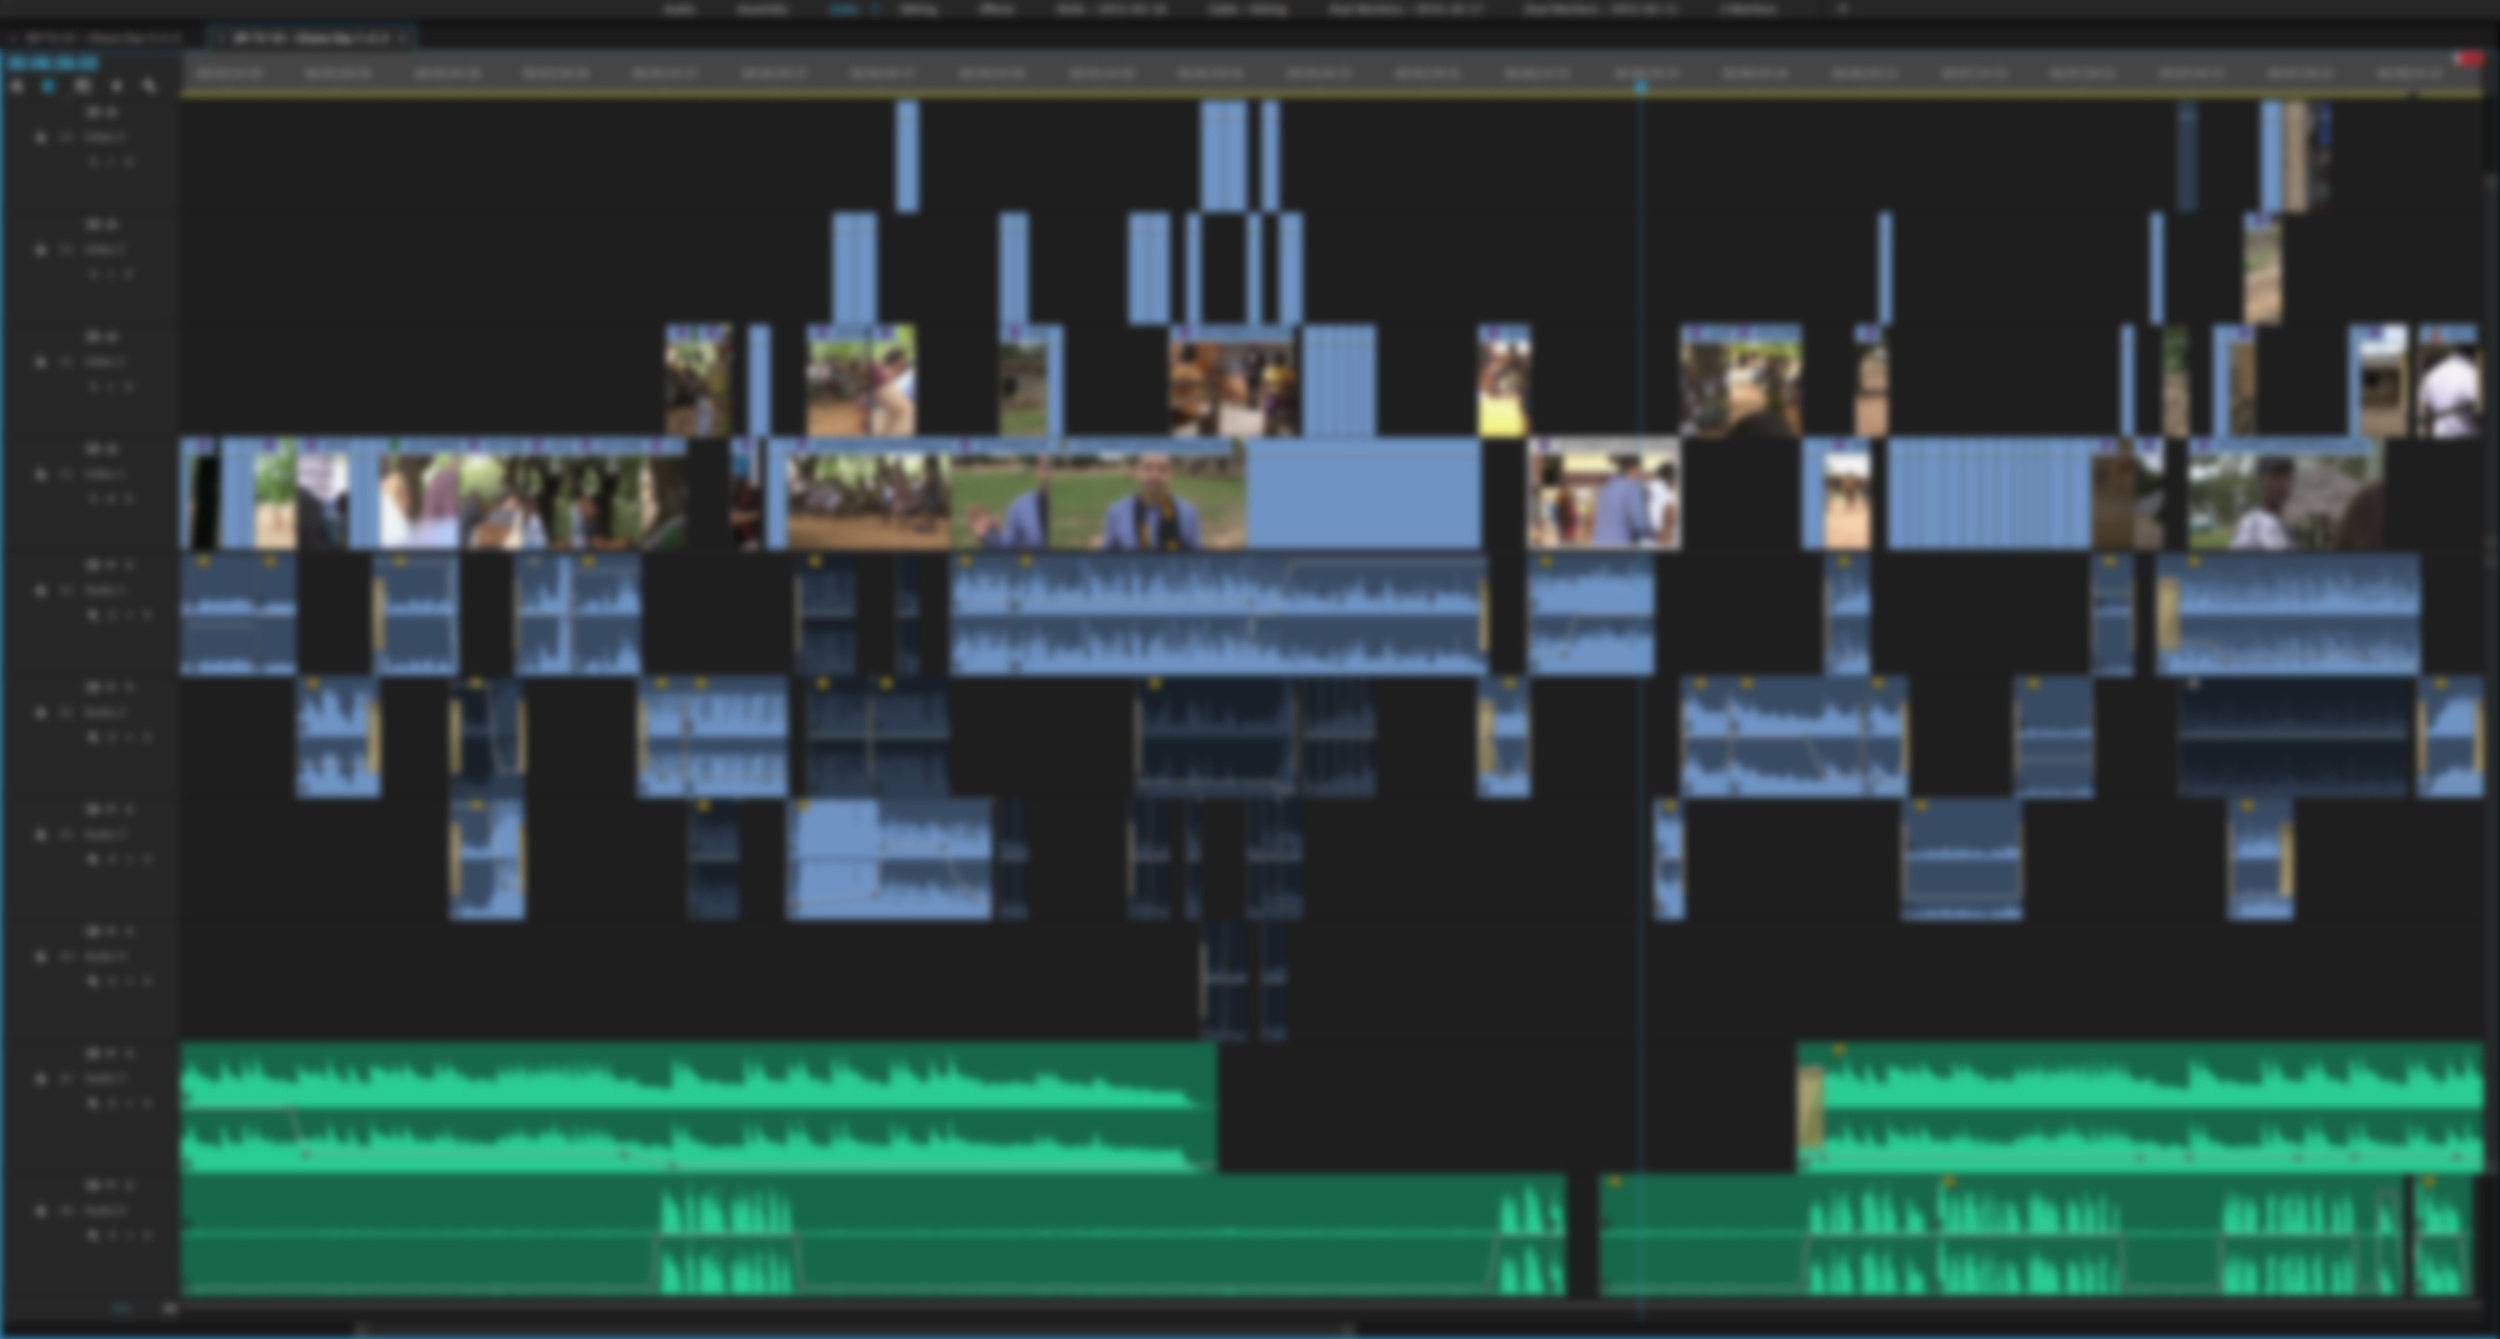Click lock icon on Video 4 track

41,138
